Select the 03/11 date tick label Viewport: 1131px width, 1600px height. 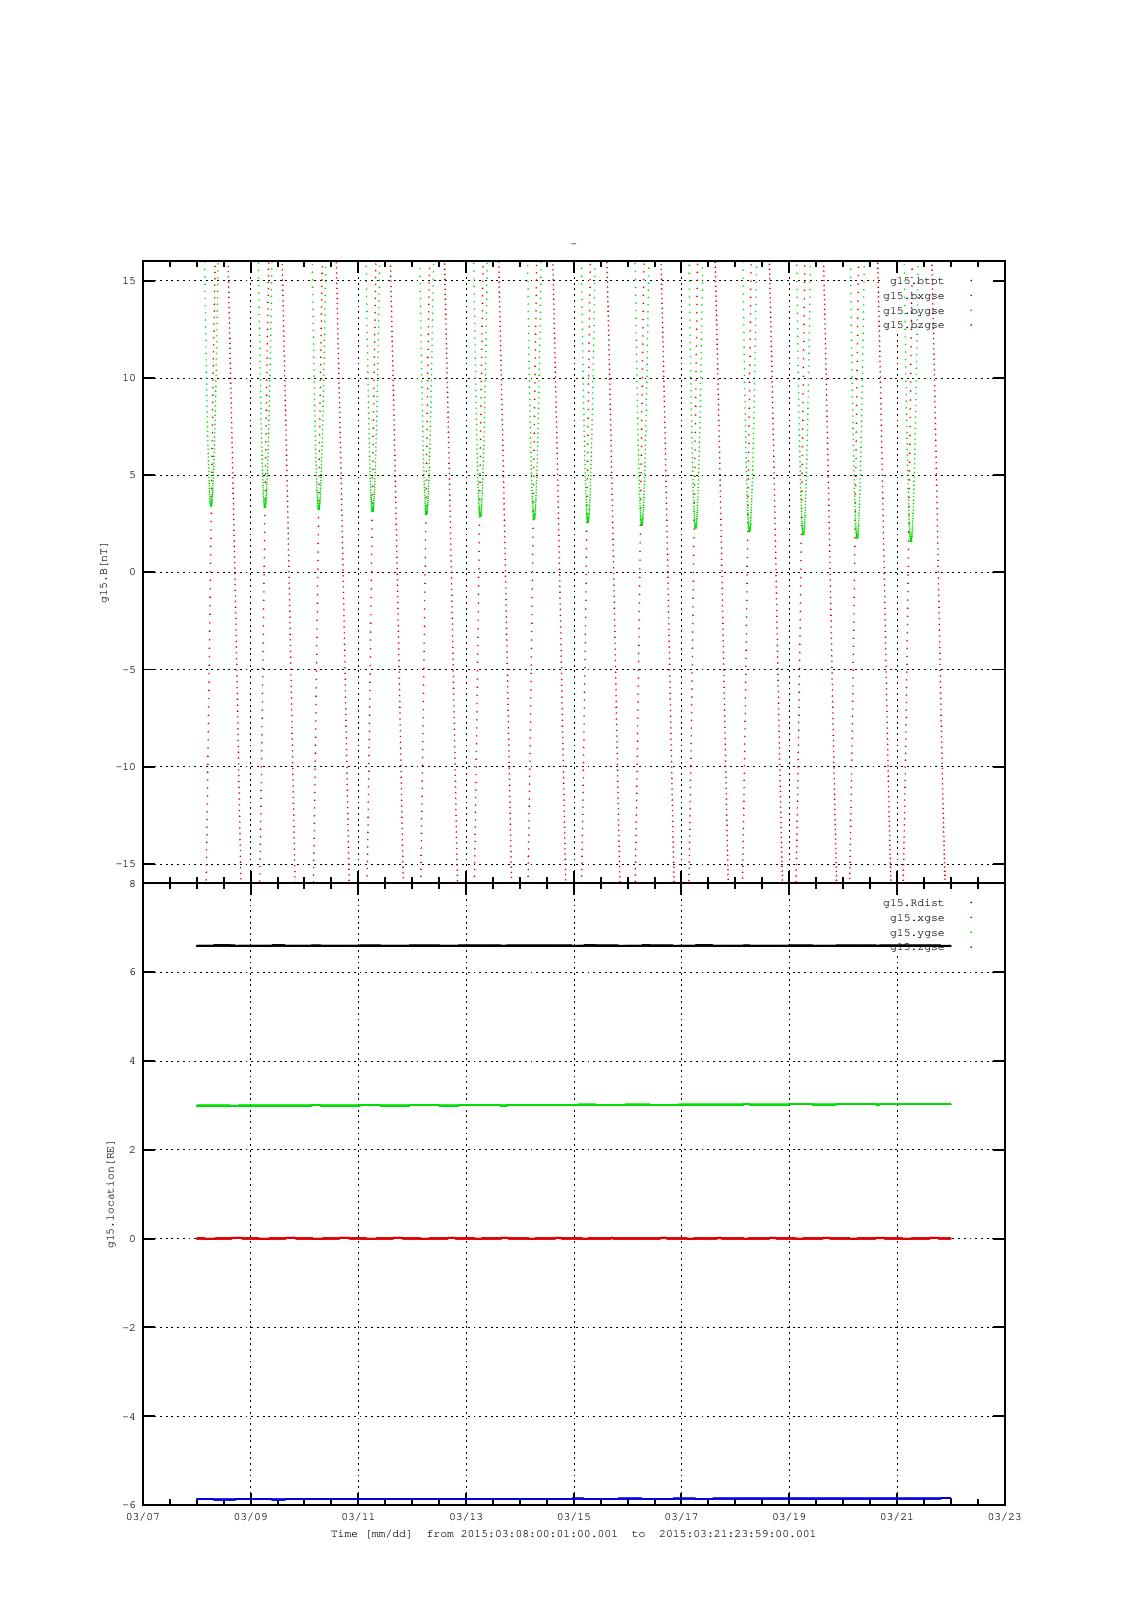pyautogui.click(x=358, y=1517)
